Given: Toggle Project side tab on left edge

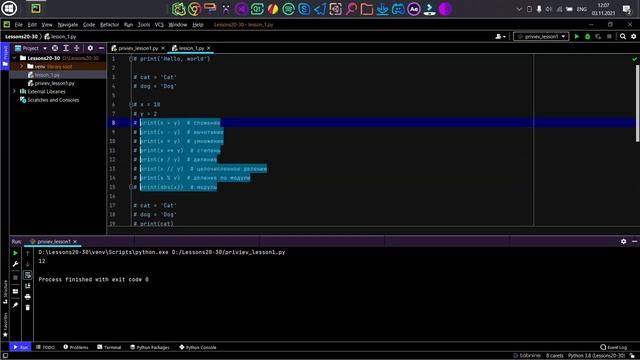Looking at the screenshot, I should click(x=5, y=57).
